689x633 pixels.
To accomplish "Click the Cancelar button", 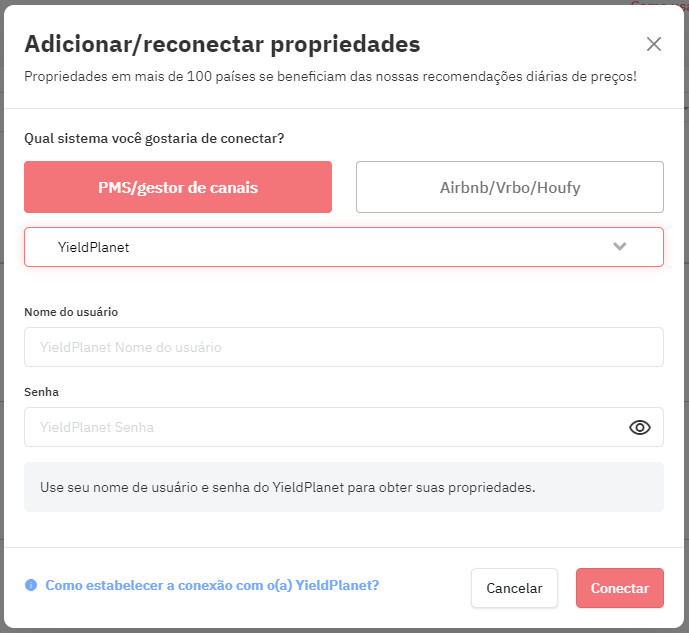I will pyautogui.click(x=514, y=588).
